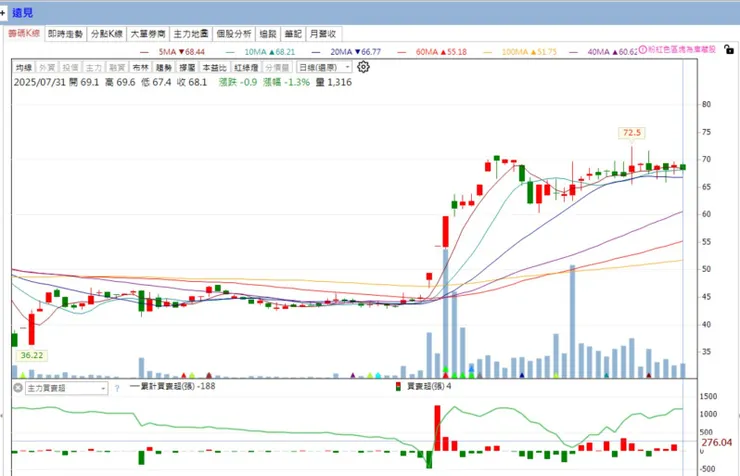The image size is (740, 476).
Task: Click the 買賣超(張) 4 label
Action: 429,386
